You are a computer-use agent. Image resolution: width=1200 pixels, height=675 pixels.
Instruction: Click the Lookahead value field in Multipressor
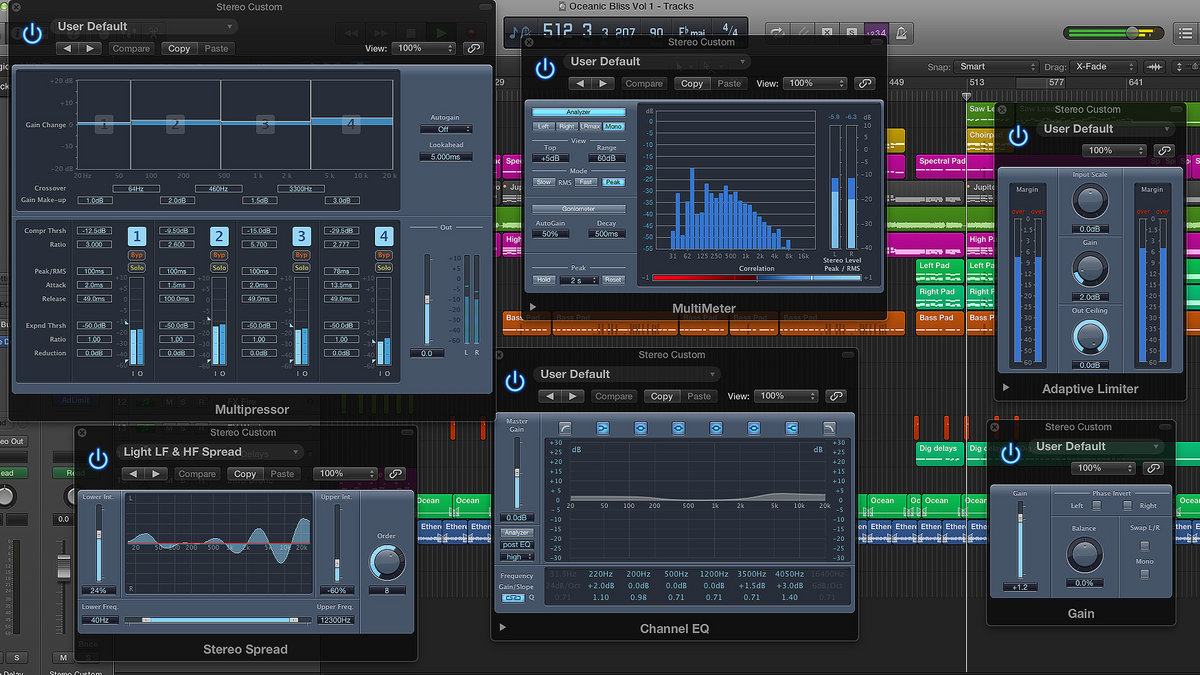444,157
